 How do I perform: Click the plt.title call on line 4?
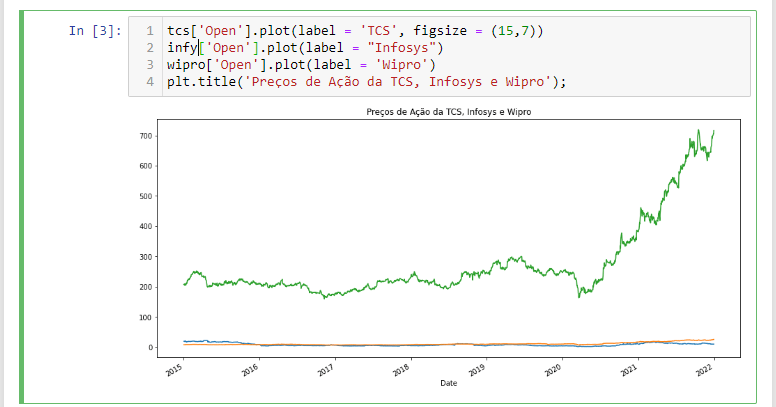click(200, 82)
